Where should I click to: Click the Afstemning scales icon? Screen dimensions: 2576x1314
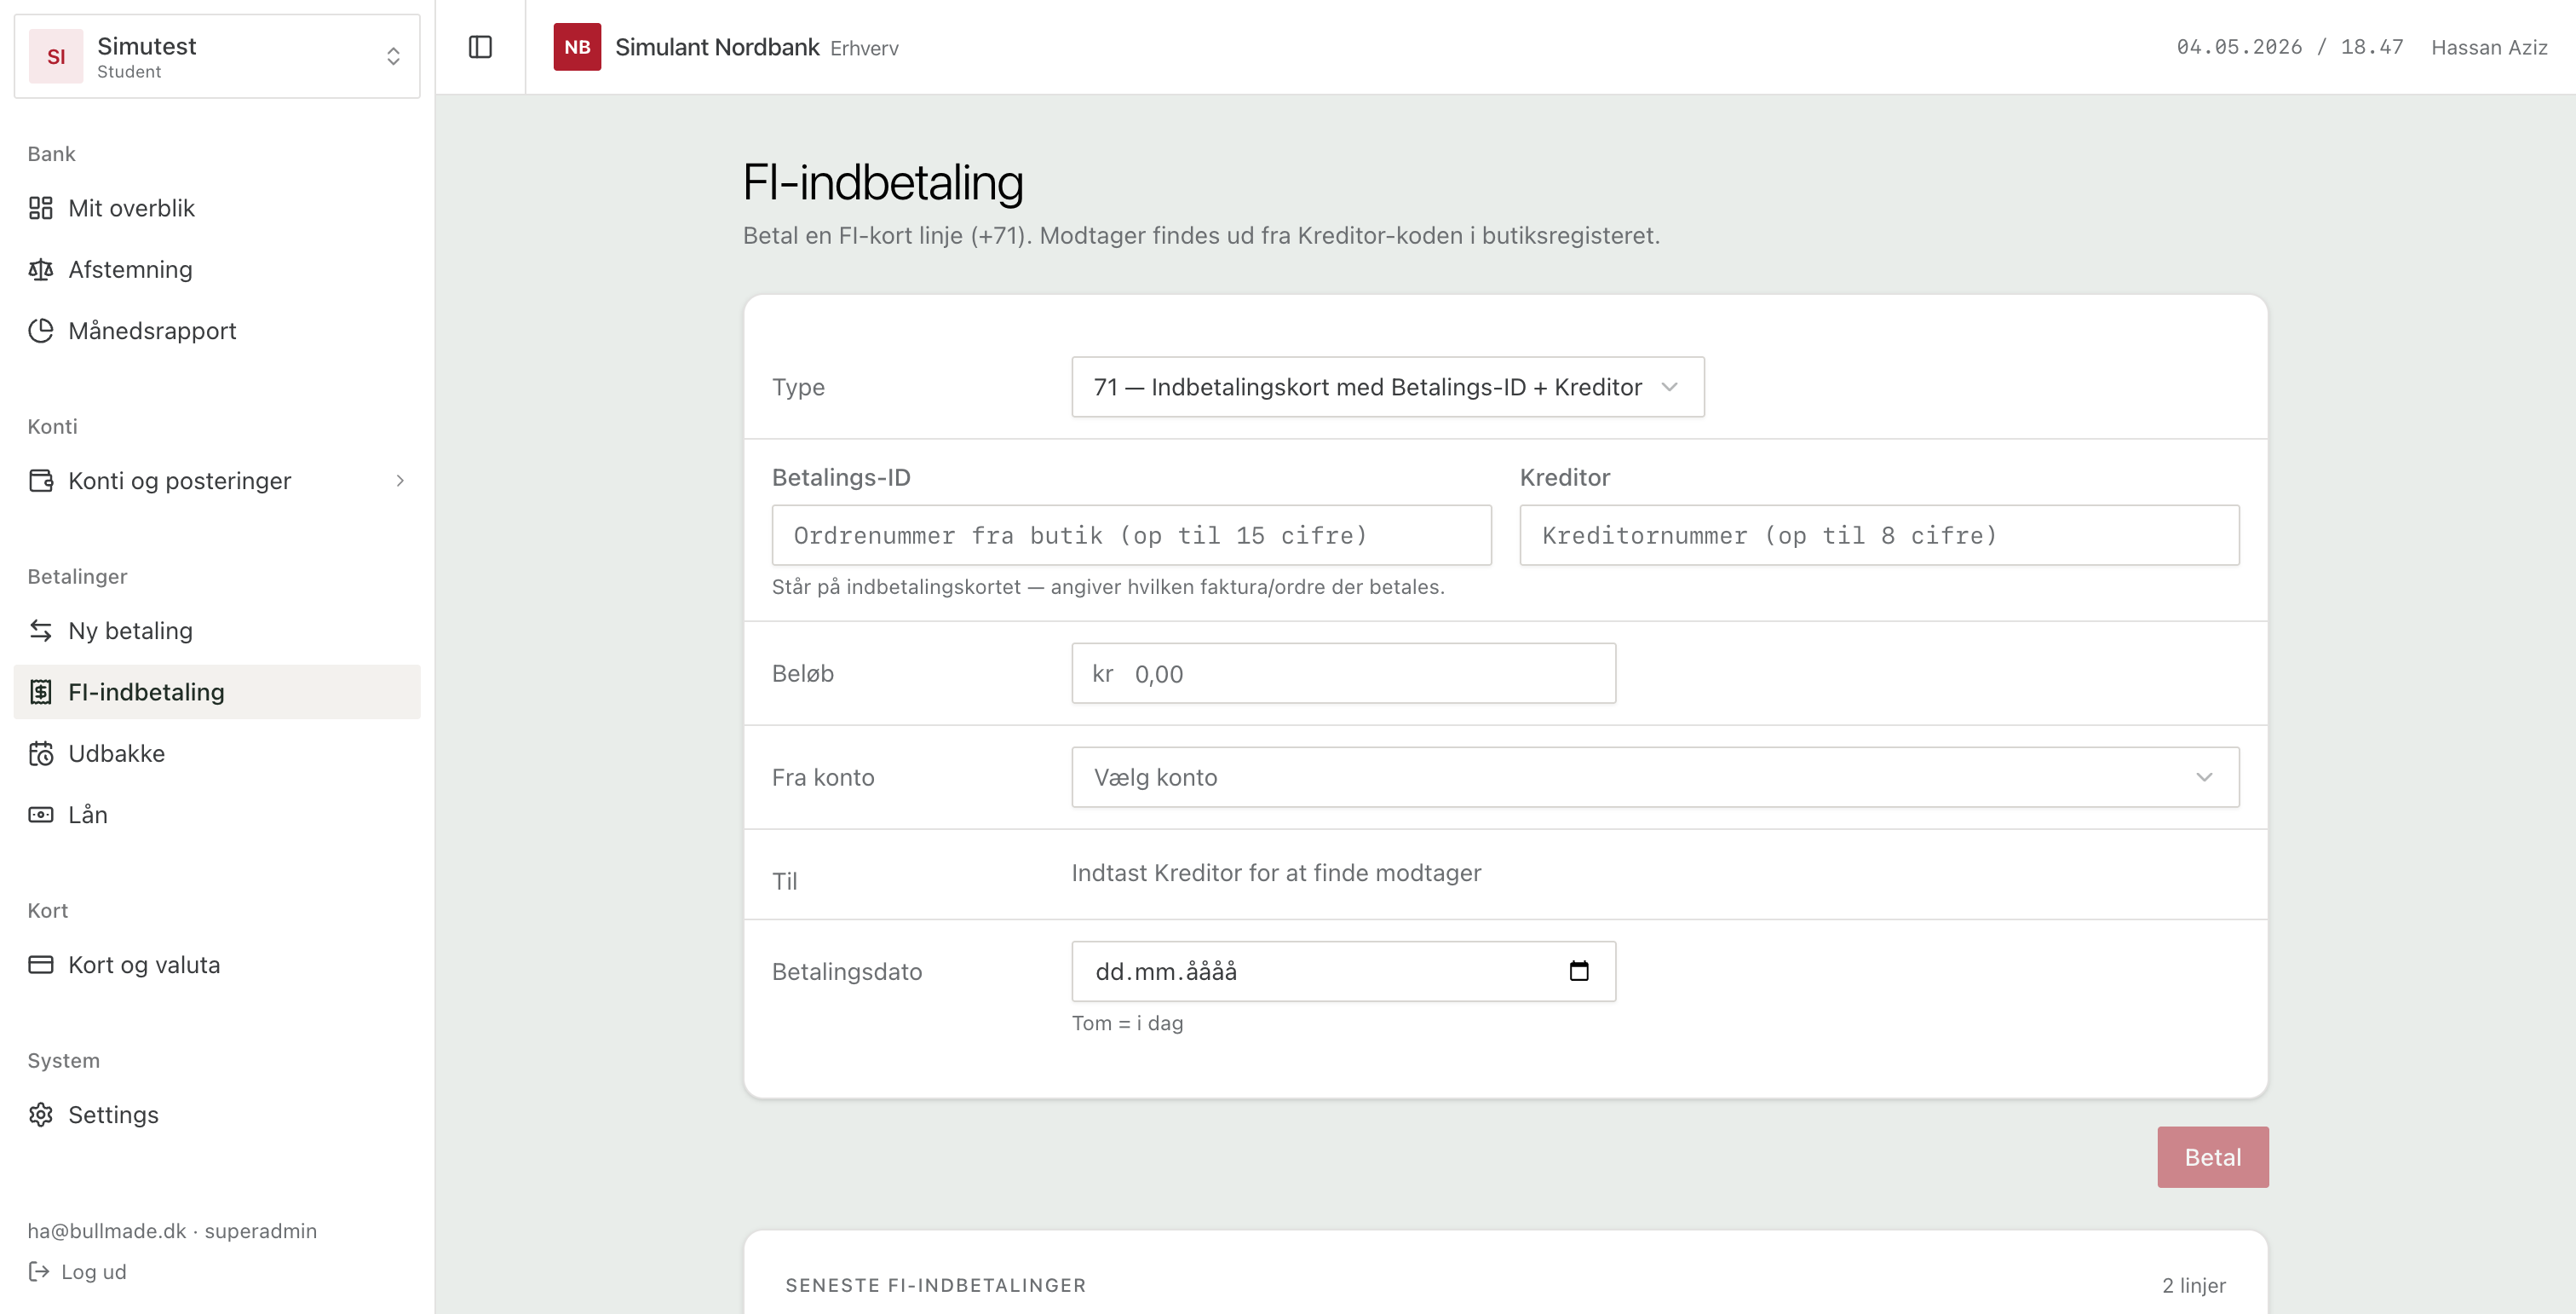pyautogui.click(x=41, y=269)
